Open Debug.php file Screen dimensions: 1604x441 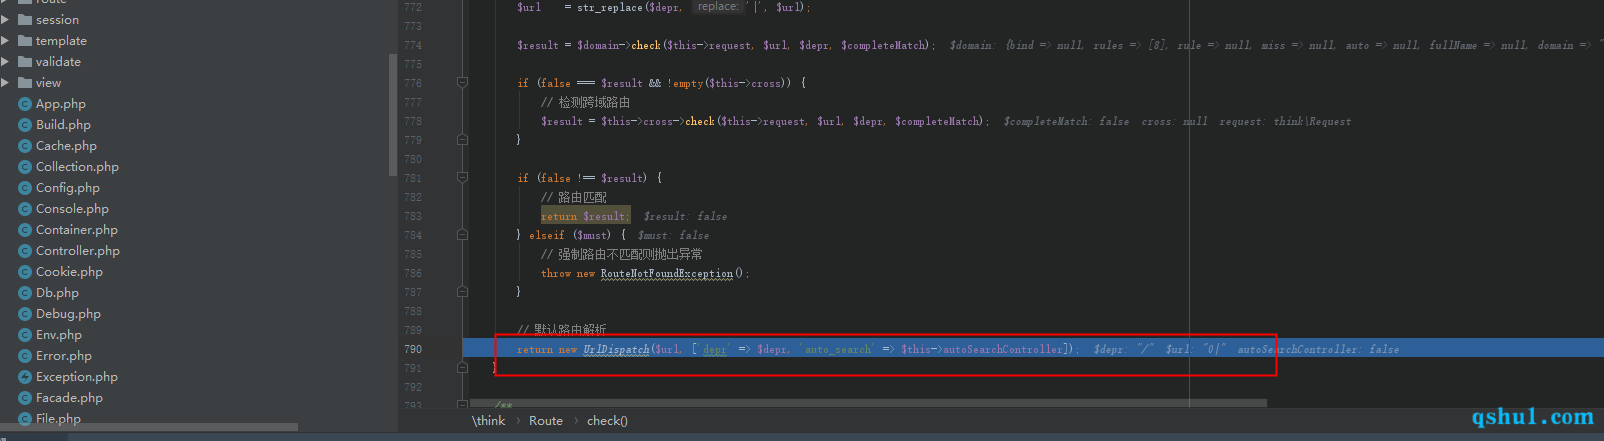pos(68,314)
